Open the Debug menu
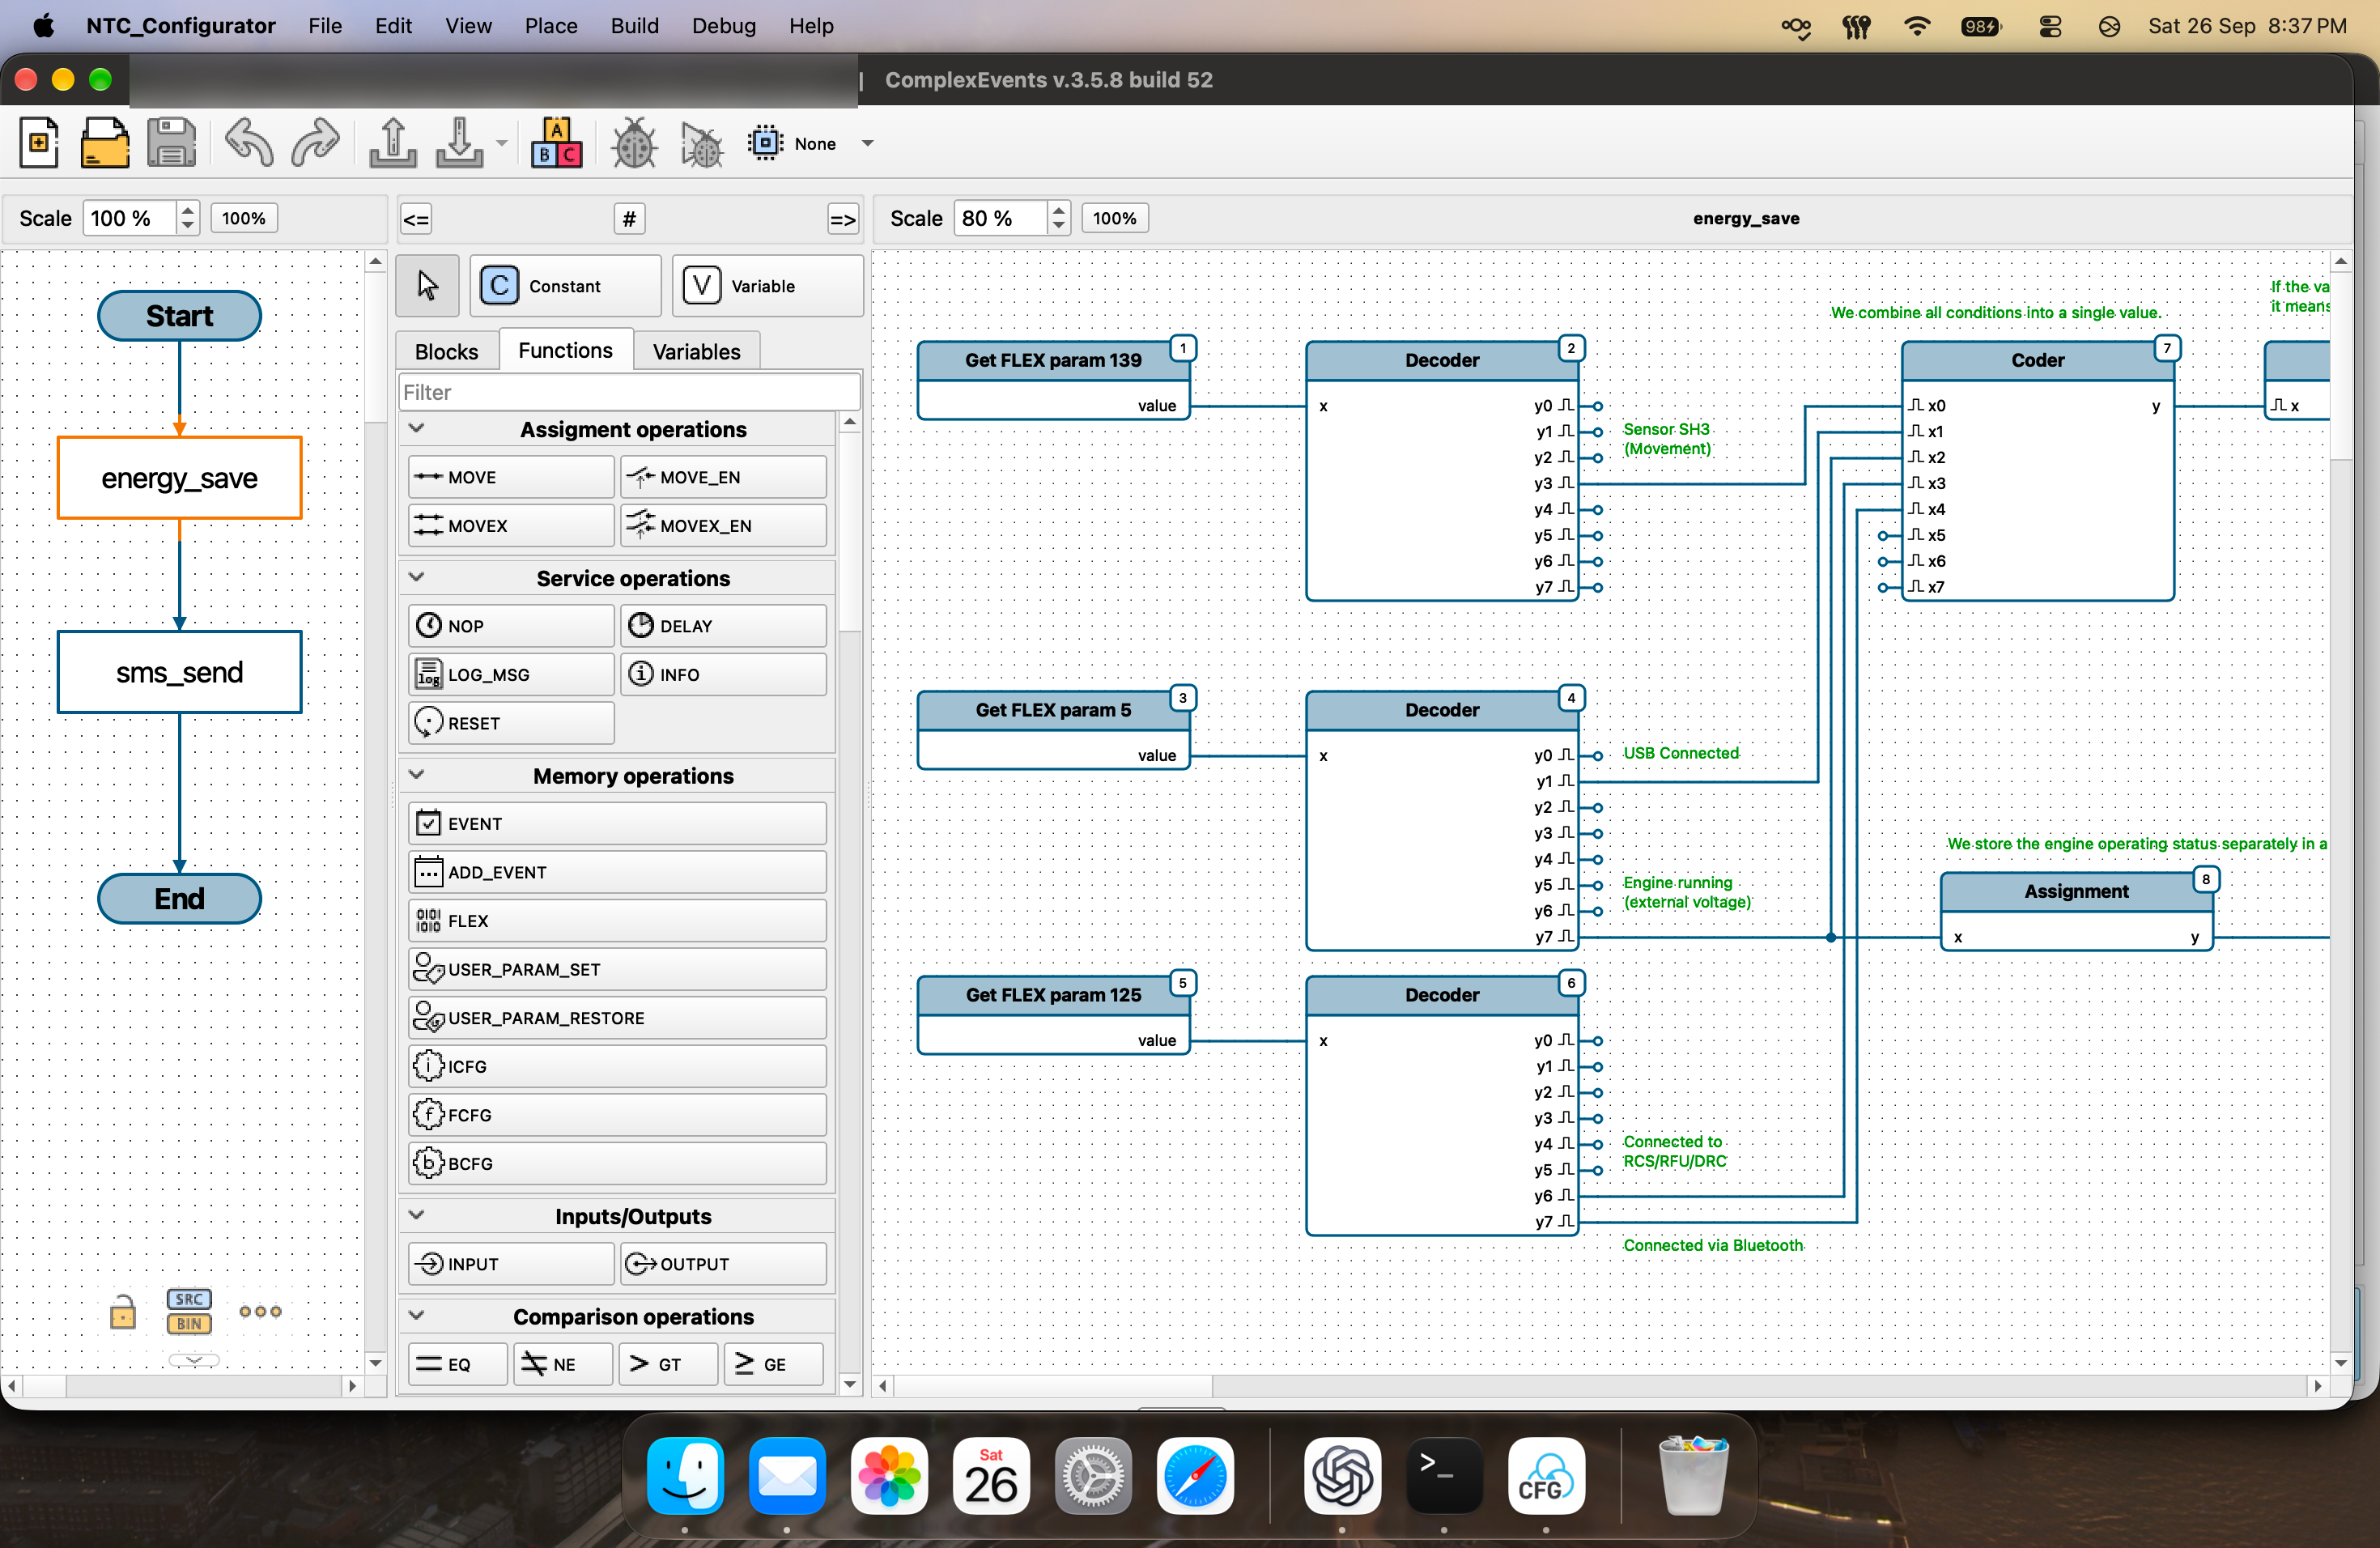 723,26
